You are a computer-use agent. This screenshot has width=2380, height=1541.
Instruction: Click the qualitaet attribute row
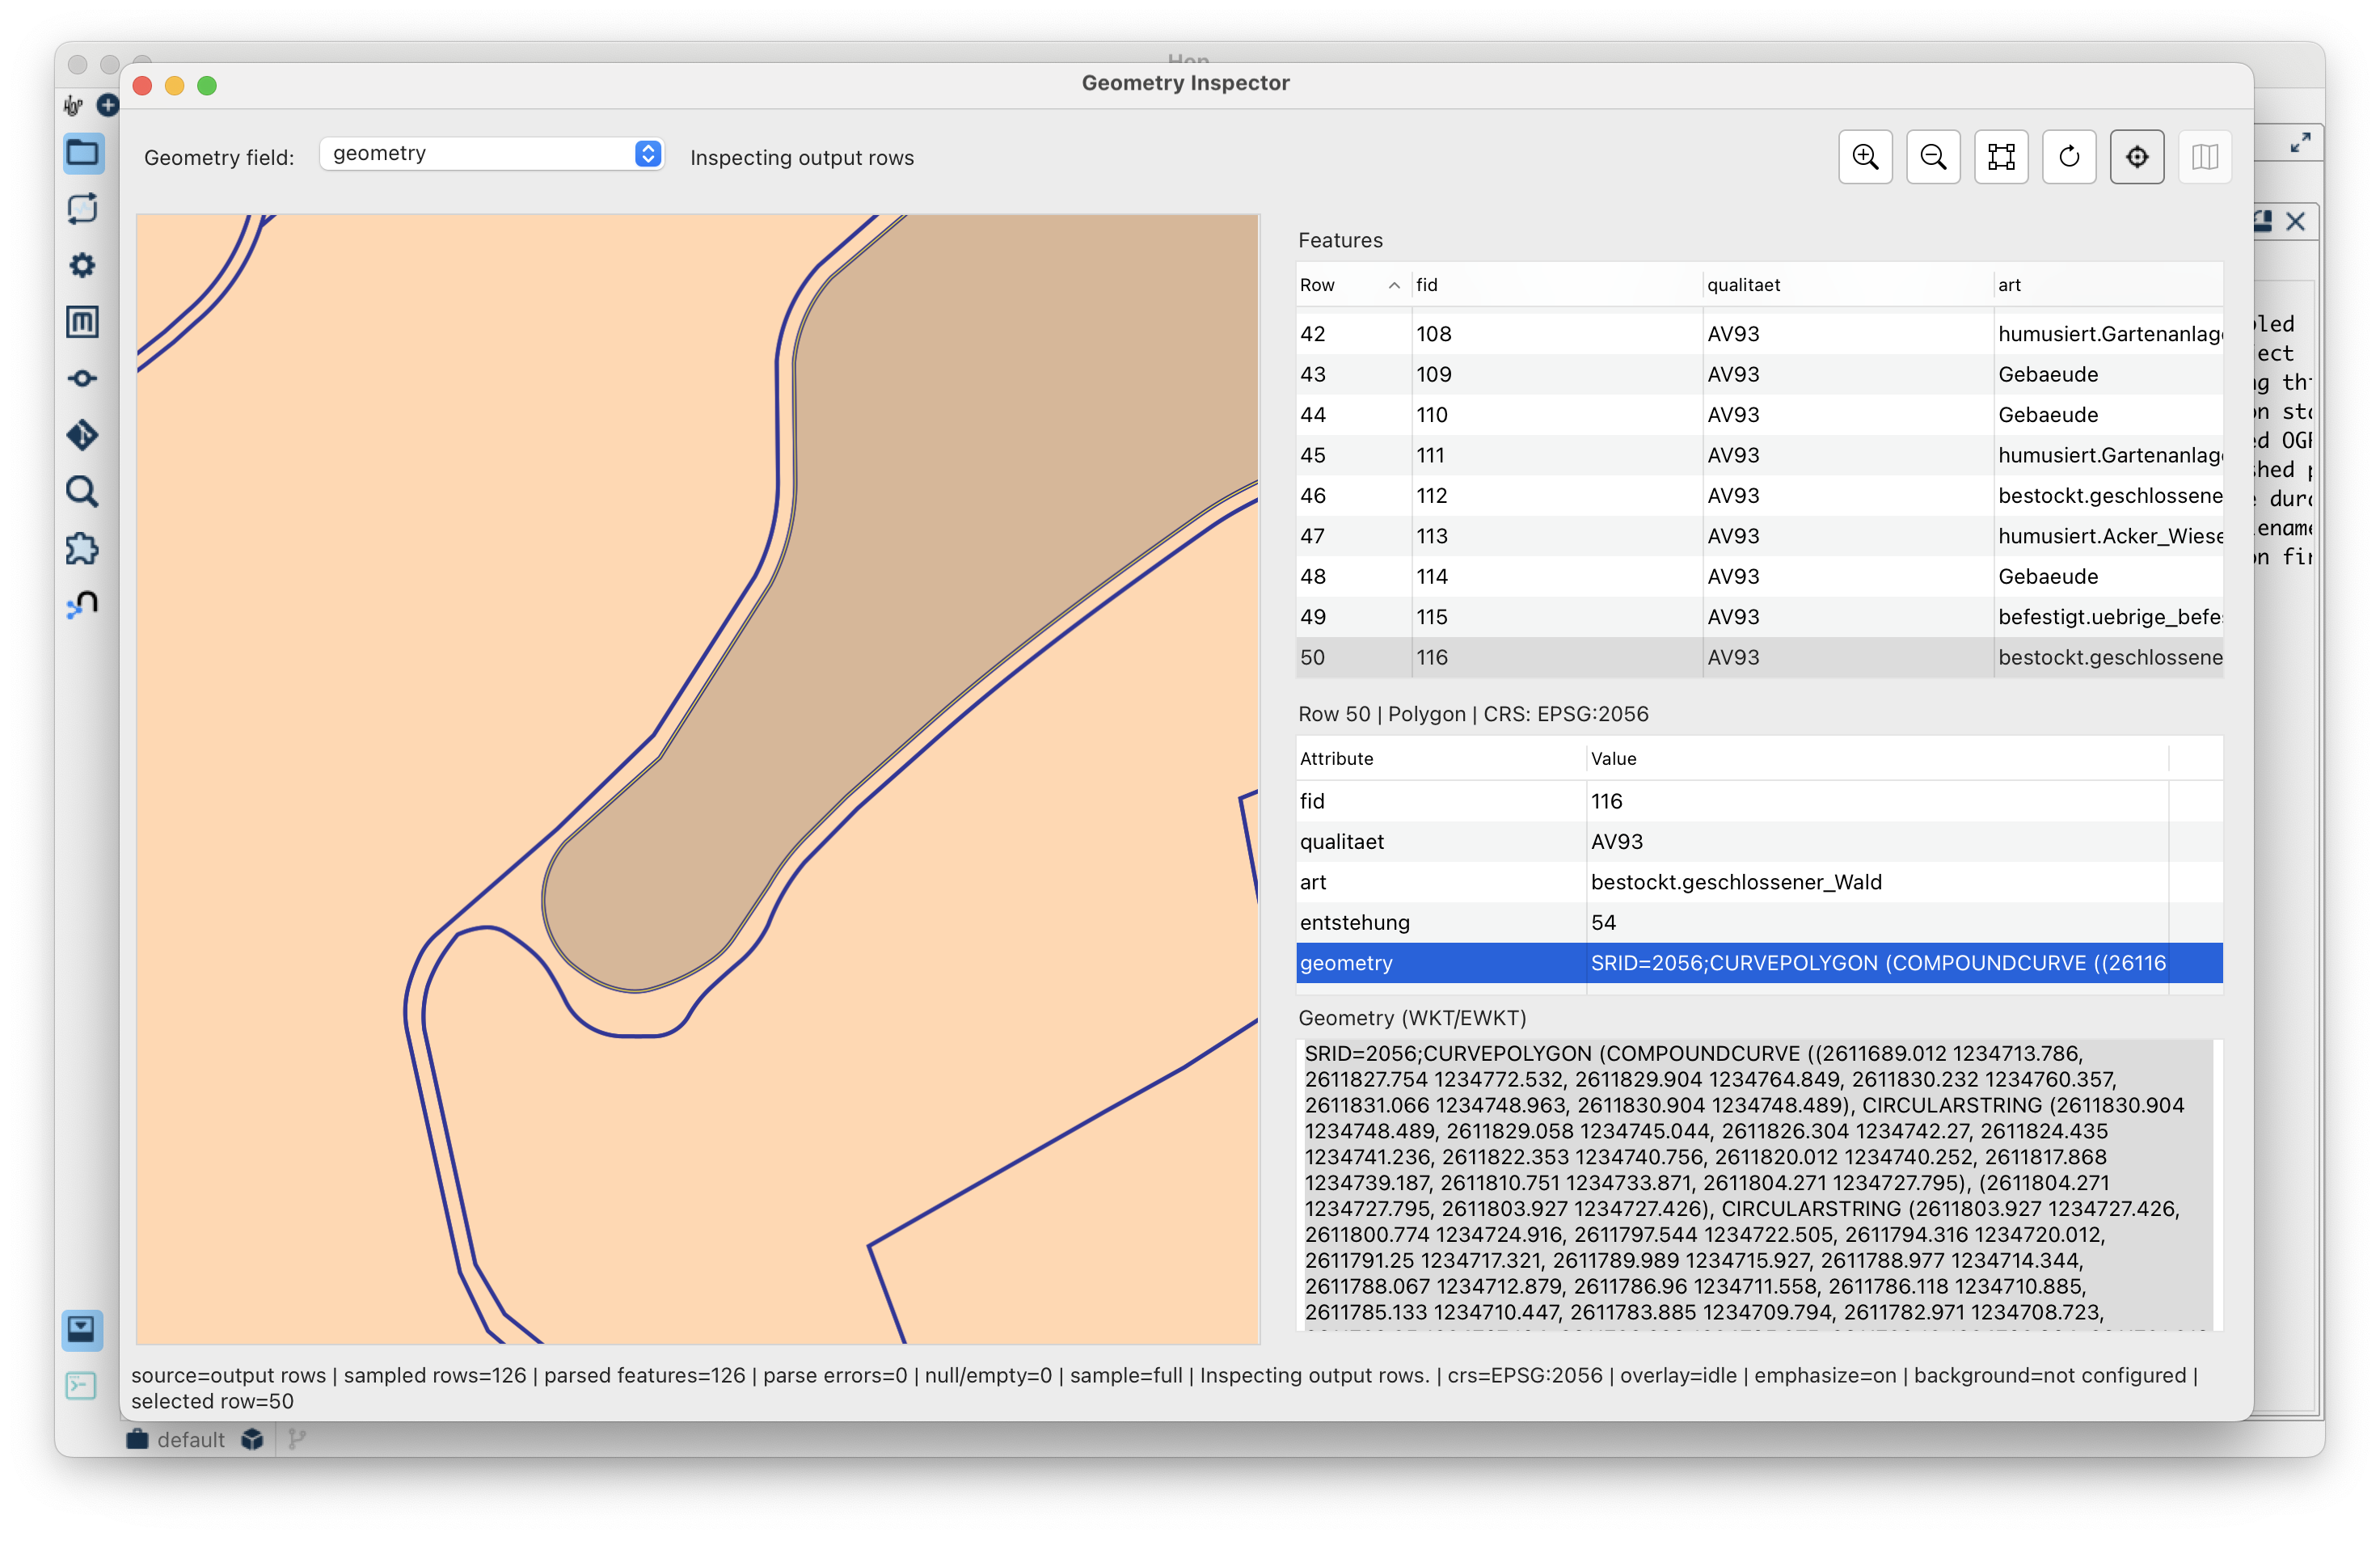tap(1759, 842)
